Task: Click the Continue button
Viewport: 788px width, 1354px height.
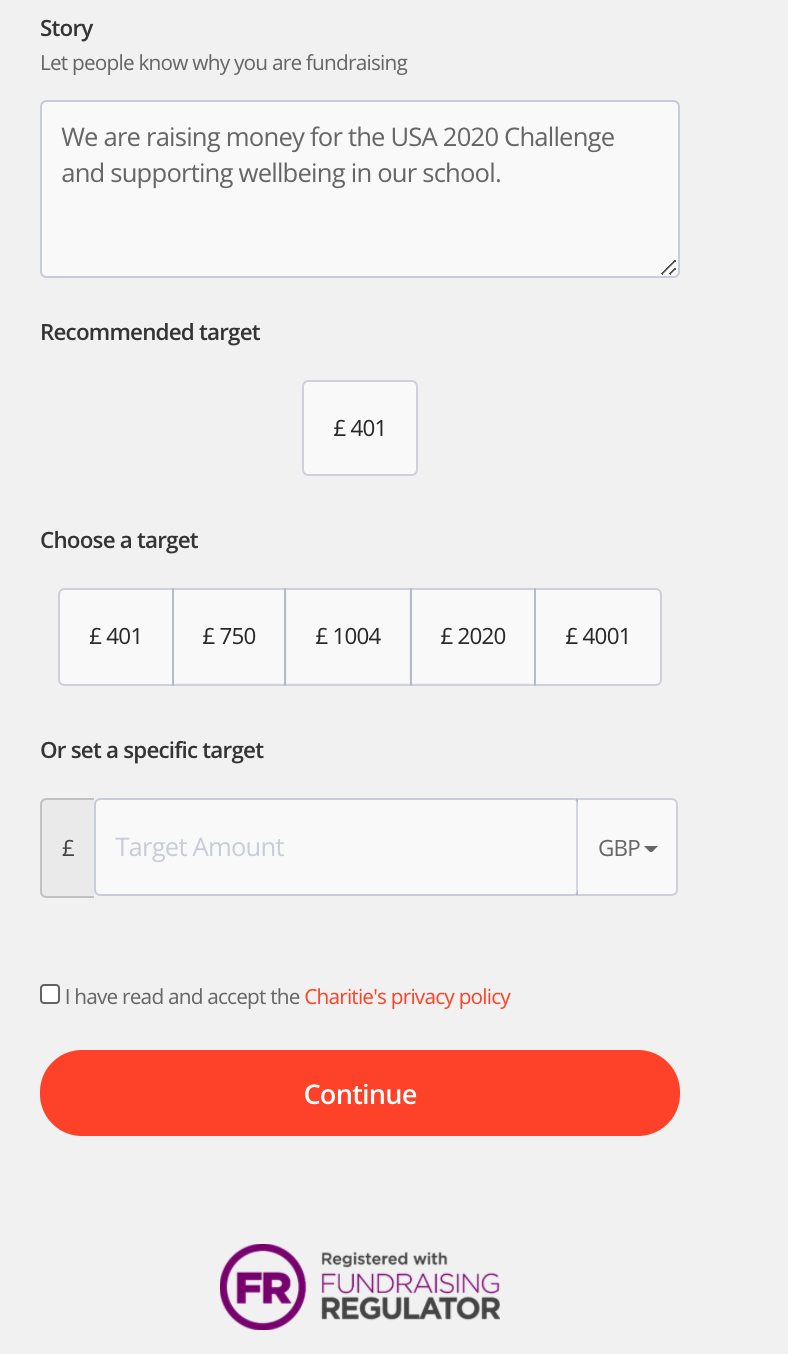Action: click(x=360, y=1093)
